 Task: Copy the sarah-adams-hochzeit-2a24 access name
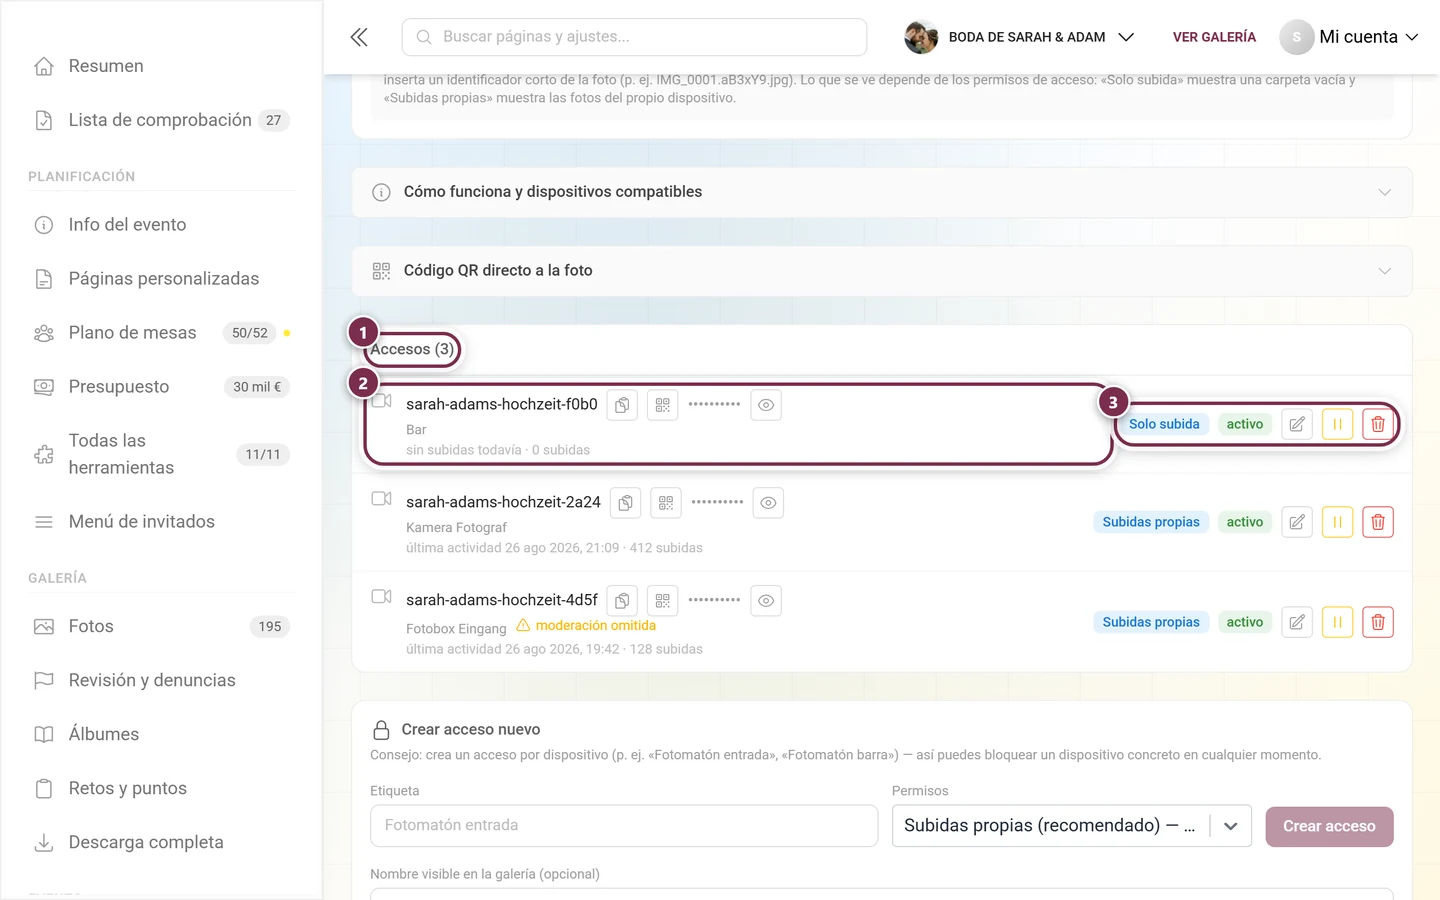(x=625, y=503)
